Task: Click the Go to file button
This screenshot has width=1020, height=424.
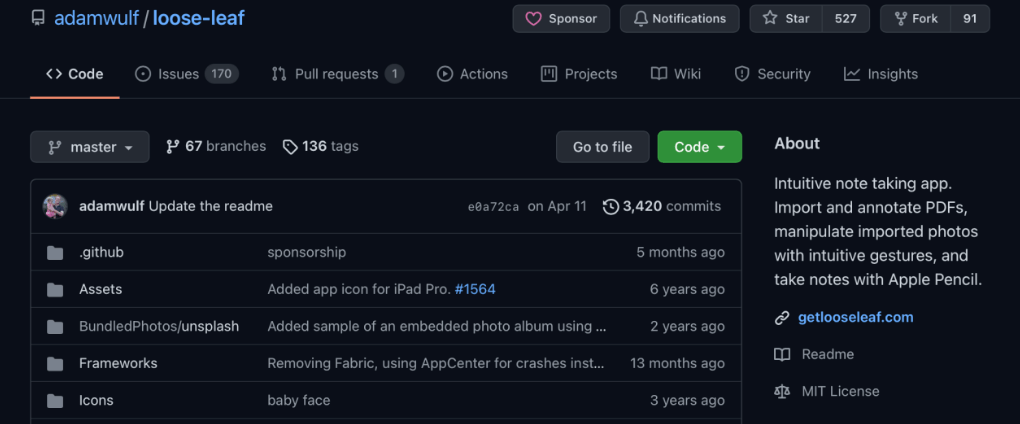Action: 602,147
